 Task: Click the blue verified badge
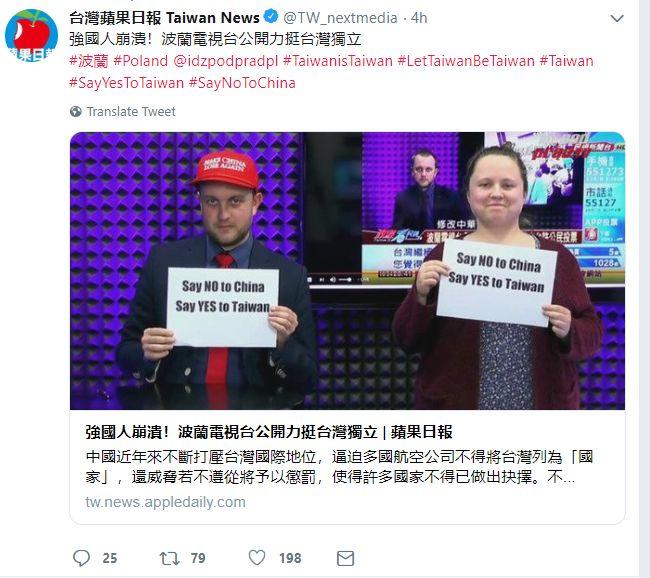tap(271, 17)
